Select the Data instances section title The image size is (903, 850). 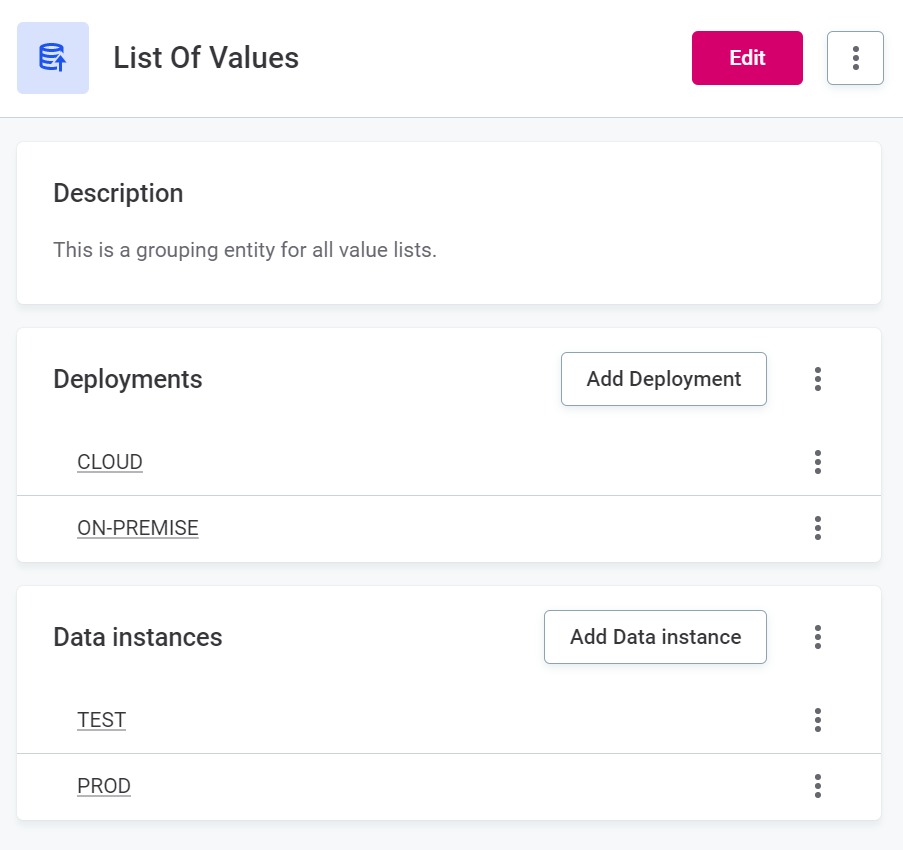click(138, 637)
